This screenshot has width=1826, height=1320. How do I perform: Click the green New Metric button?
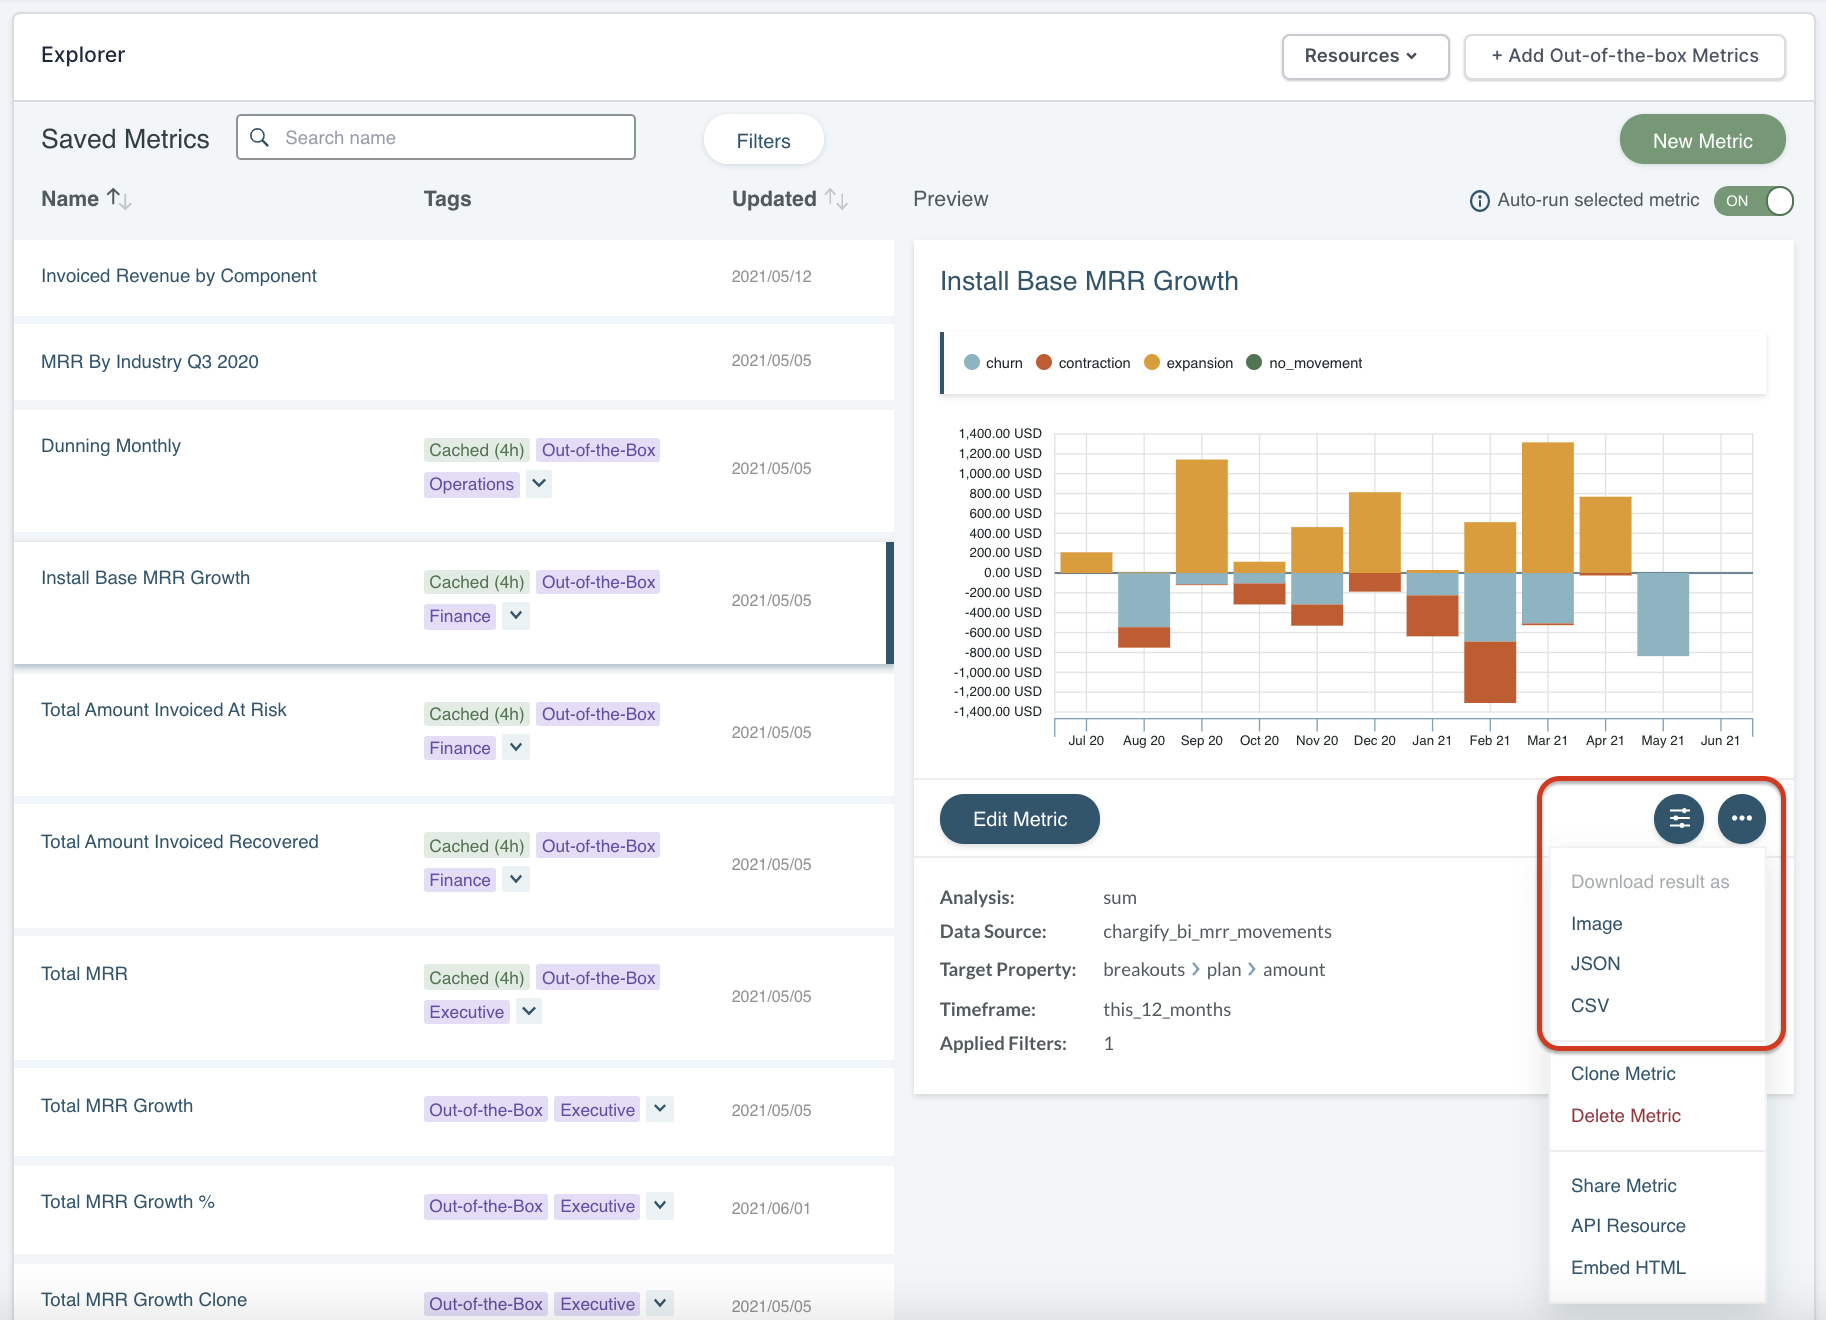[x=1701, y=141]
